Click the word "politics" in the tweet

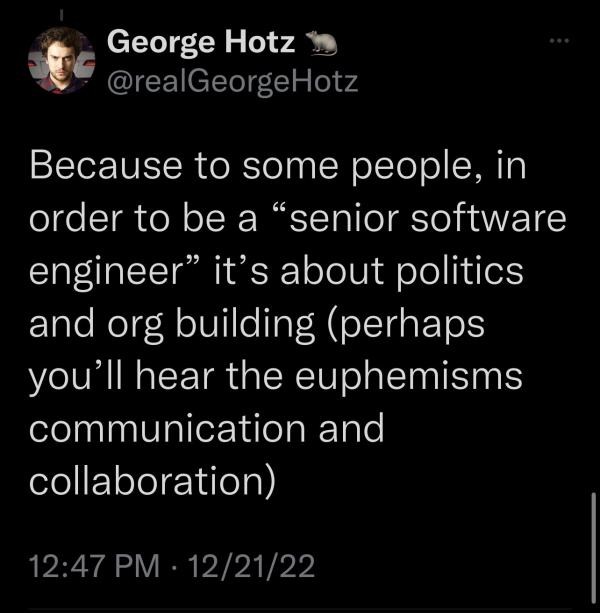tap(460, 272)
